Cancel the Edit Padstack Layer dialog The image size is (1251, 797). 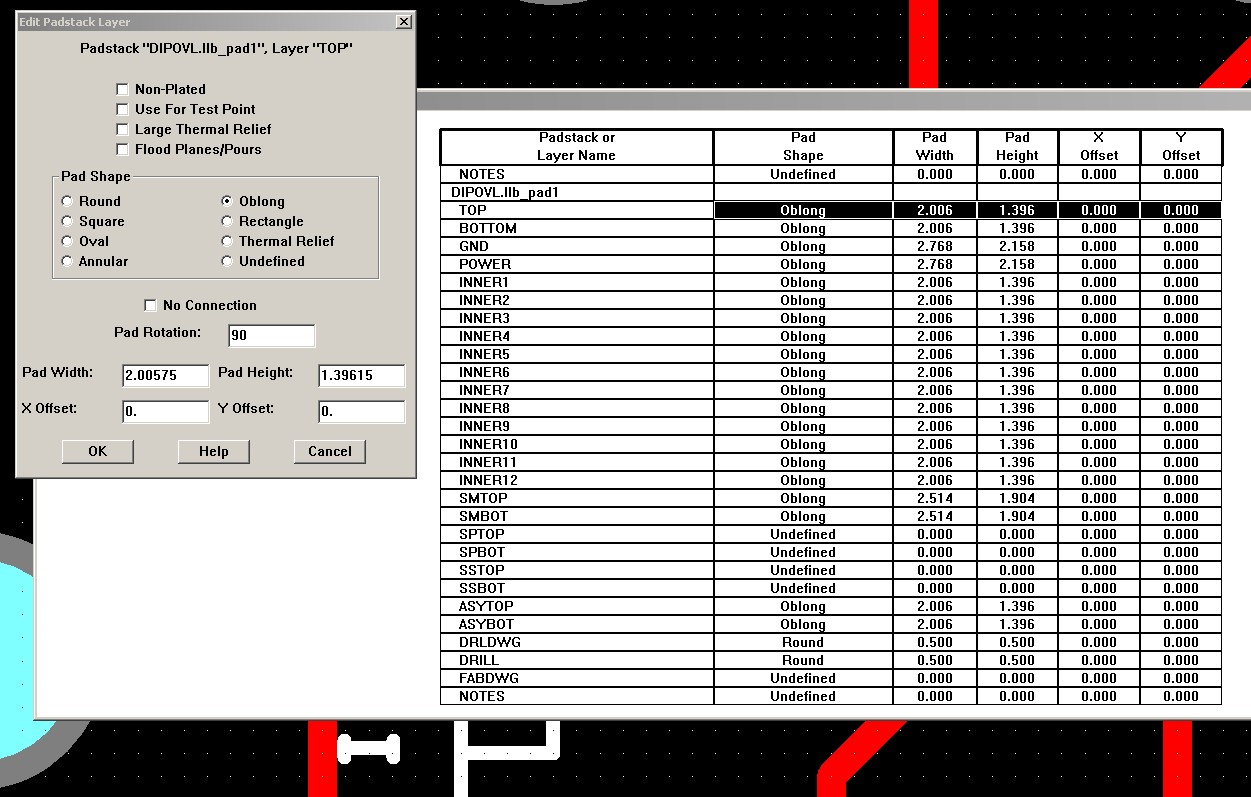(329, 451)
